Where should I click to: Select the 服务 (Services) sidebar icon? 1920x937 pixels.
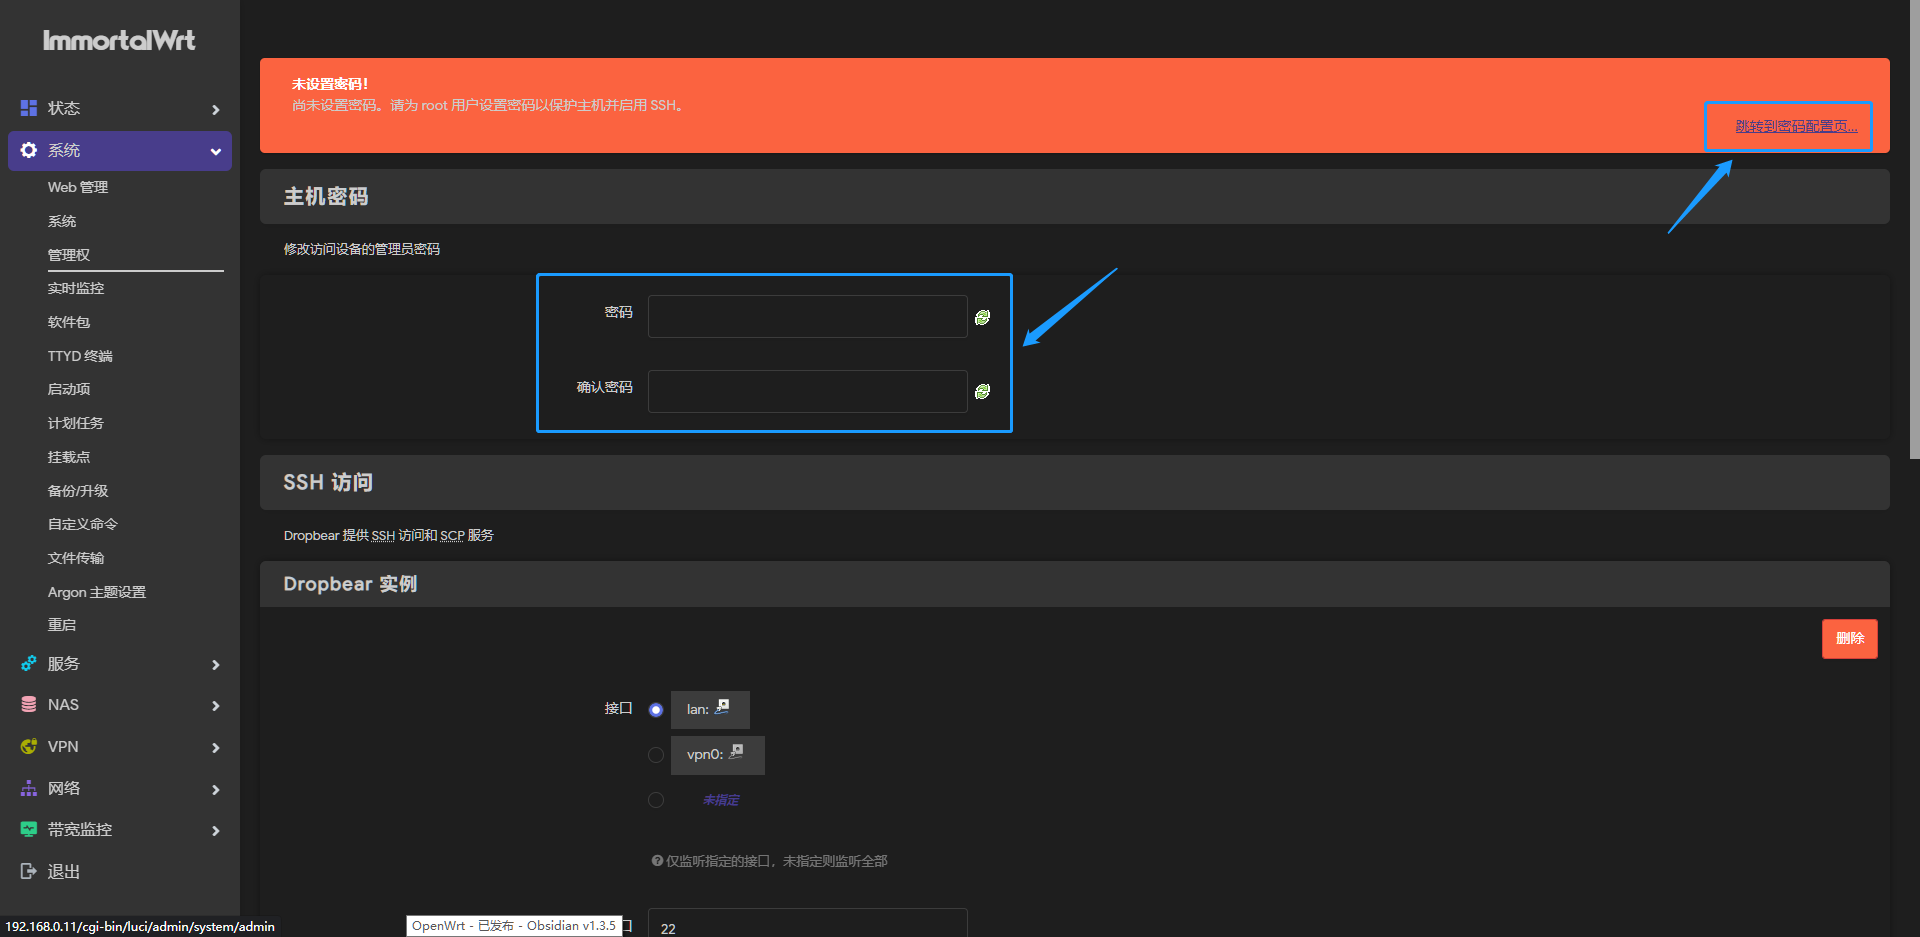(x=27, y=664)
